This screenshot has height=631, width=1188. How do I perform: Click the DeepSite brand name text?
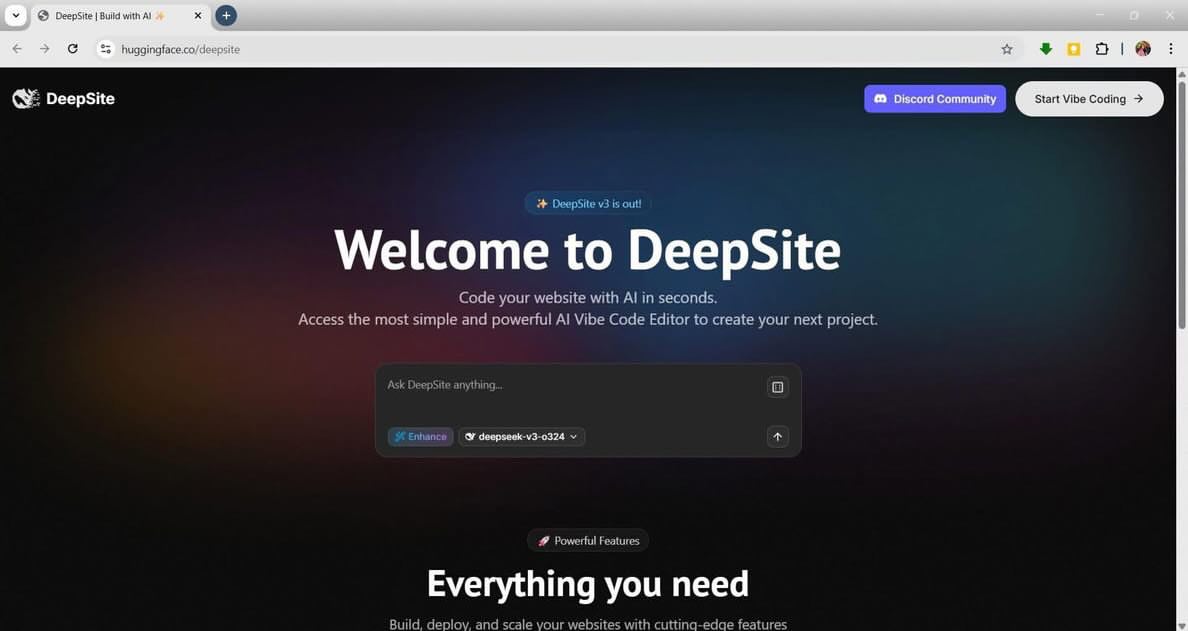tap(80, 98)
